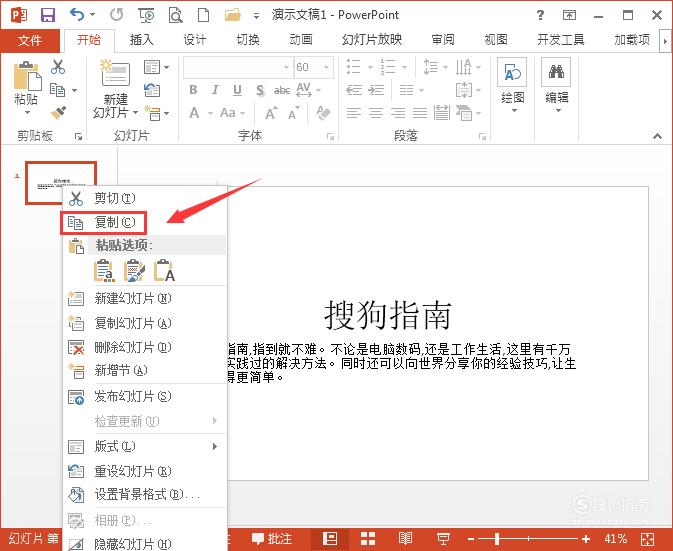Viewport: 673px width, 551px height.
Task: Select 新增节(A) from context menu
Action: tap(144, 370)
